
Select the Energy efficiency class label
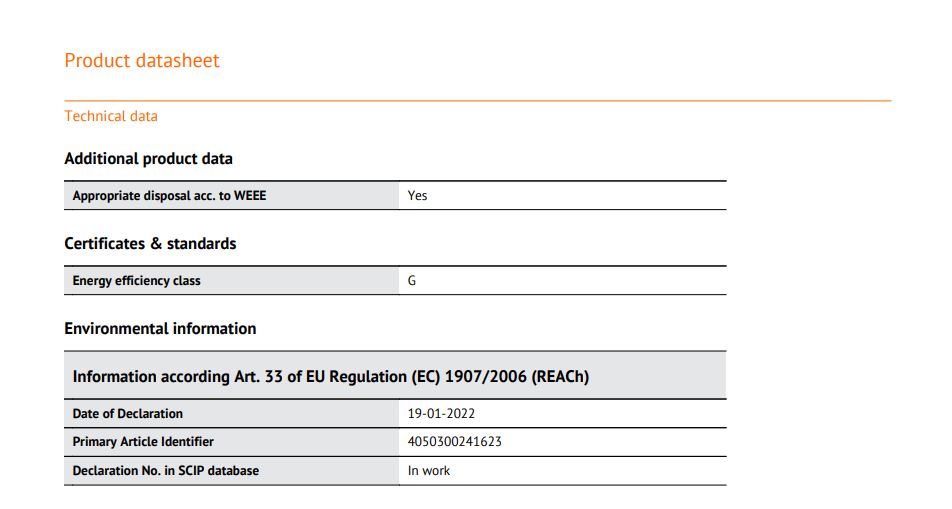point(137,281)
